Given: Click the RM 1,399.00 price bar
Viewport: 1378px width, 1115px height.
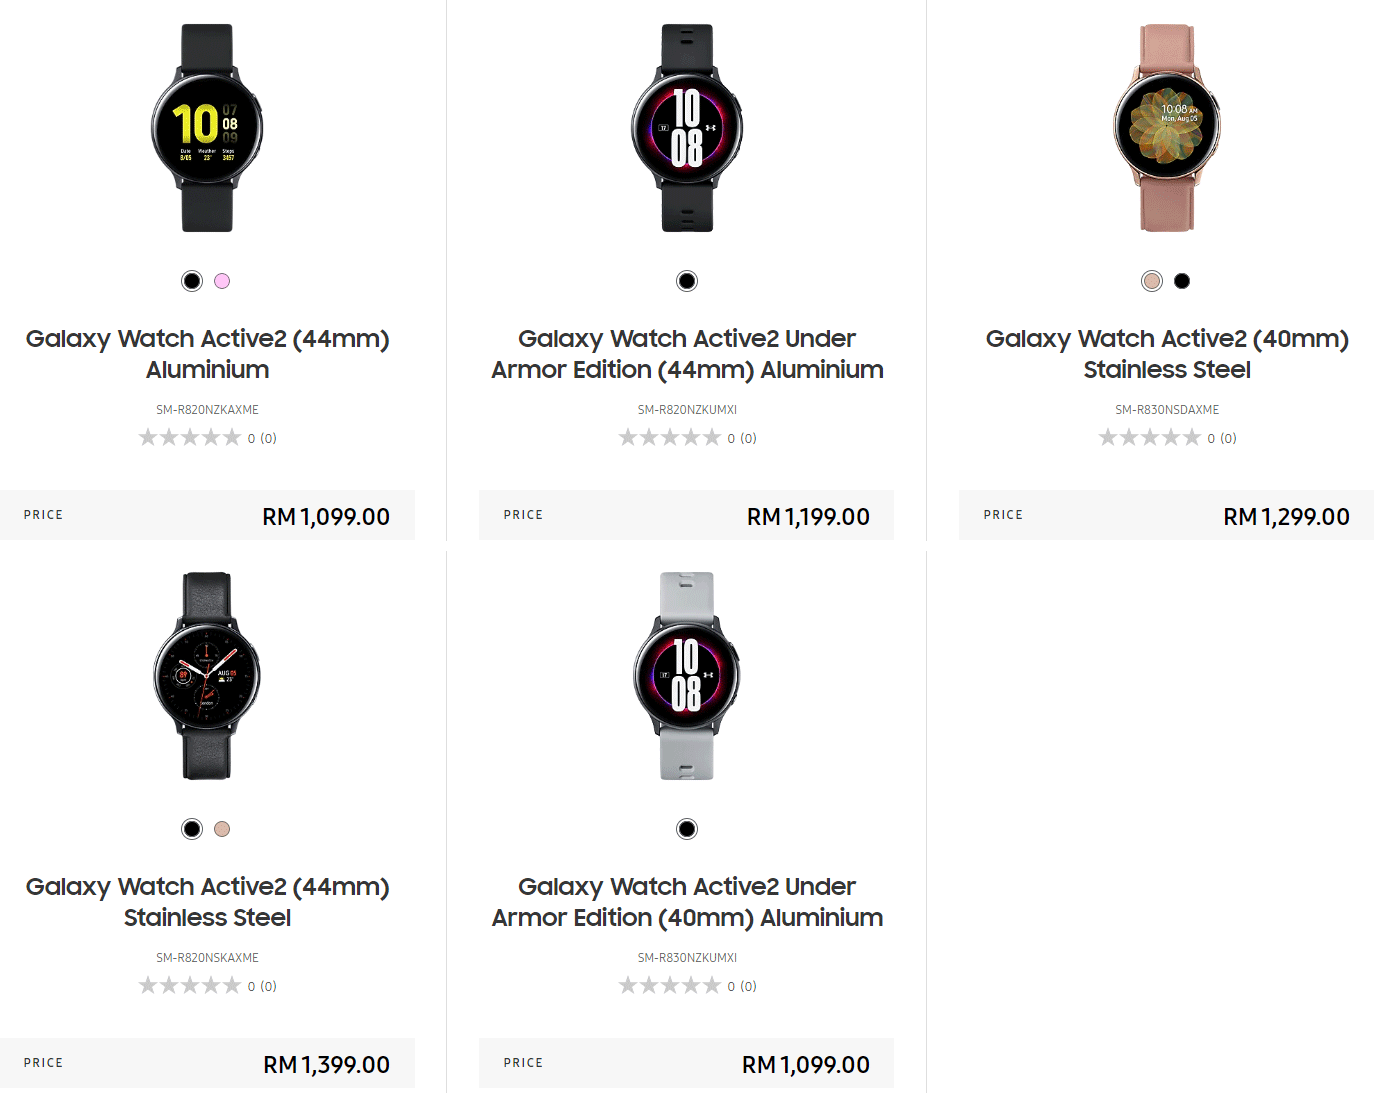Looking at the screenshot, I should pyautogui.click(x=207, y=1063).
